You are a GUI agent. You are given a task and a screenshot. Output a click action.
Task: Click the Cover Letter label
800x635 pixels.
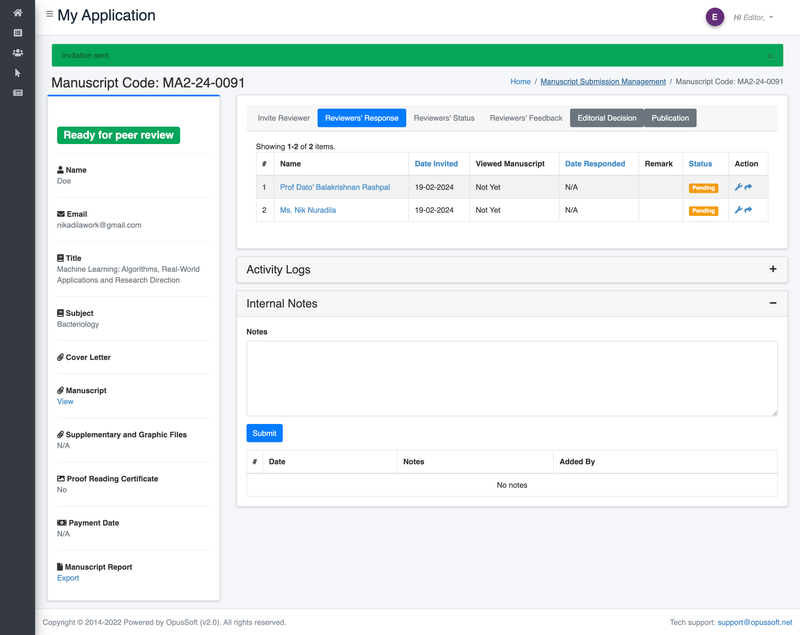coord(88,357)
